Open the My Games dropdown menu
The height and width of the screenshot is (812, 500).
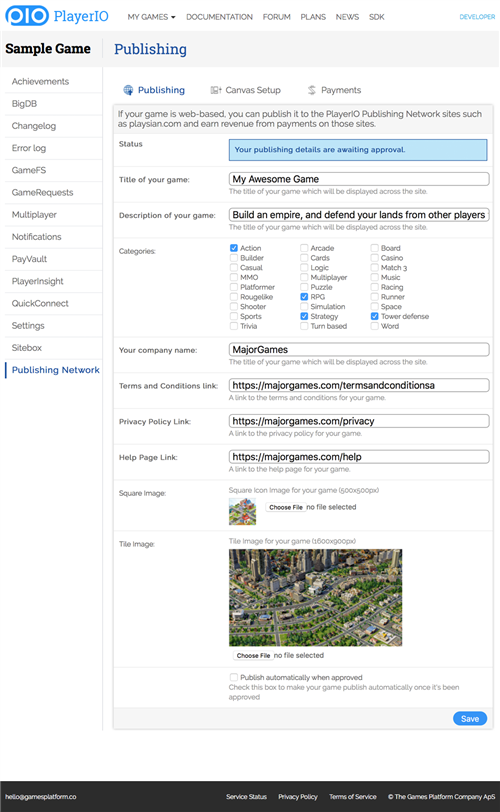point(151,17)
